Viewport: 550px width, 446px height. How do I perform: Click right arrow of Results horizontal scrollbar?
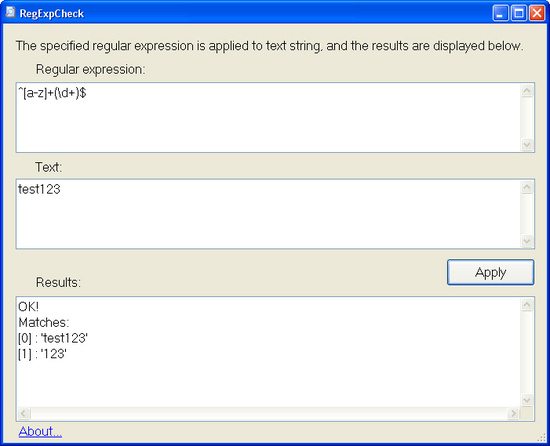[x=514, y=414]
